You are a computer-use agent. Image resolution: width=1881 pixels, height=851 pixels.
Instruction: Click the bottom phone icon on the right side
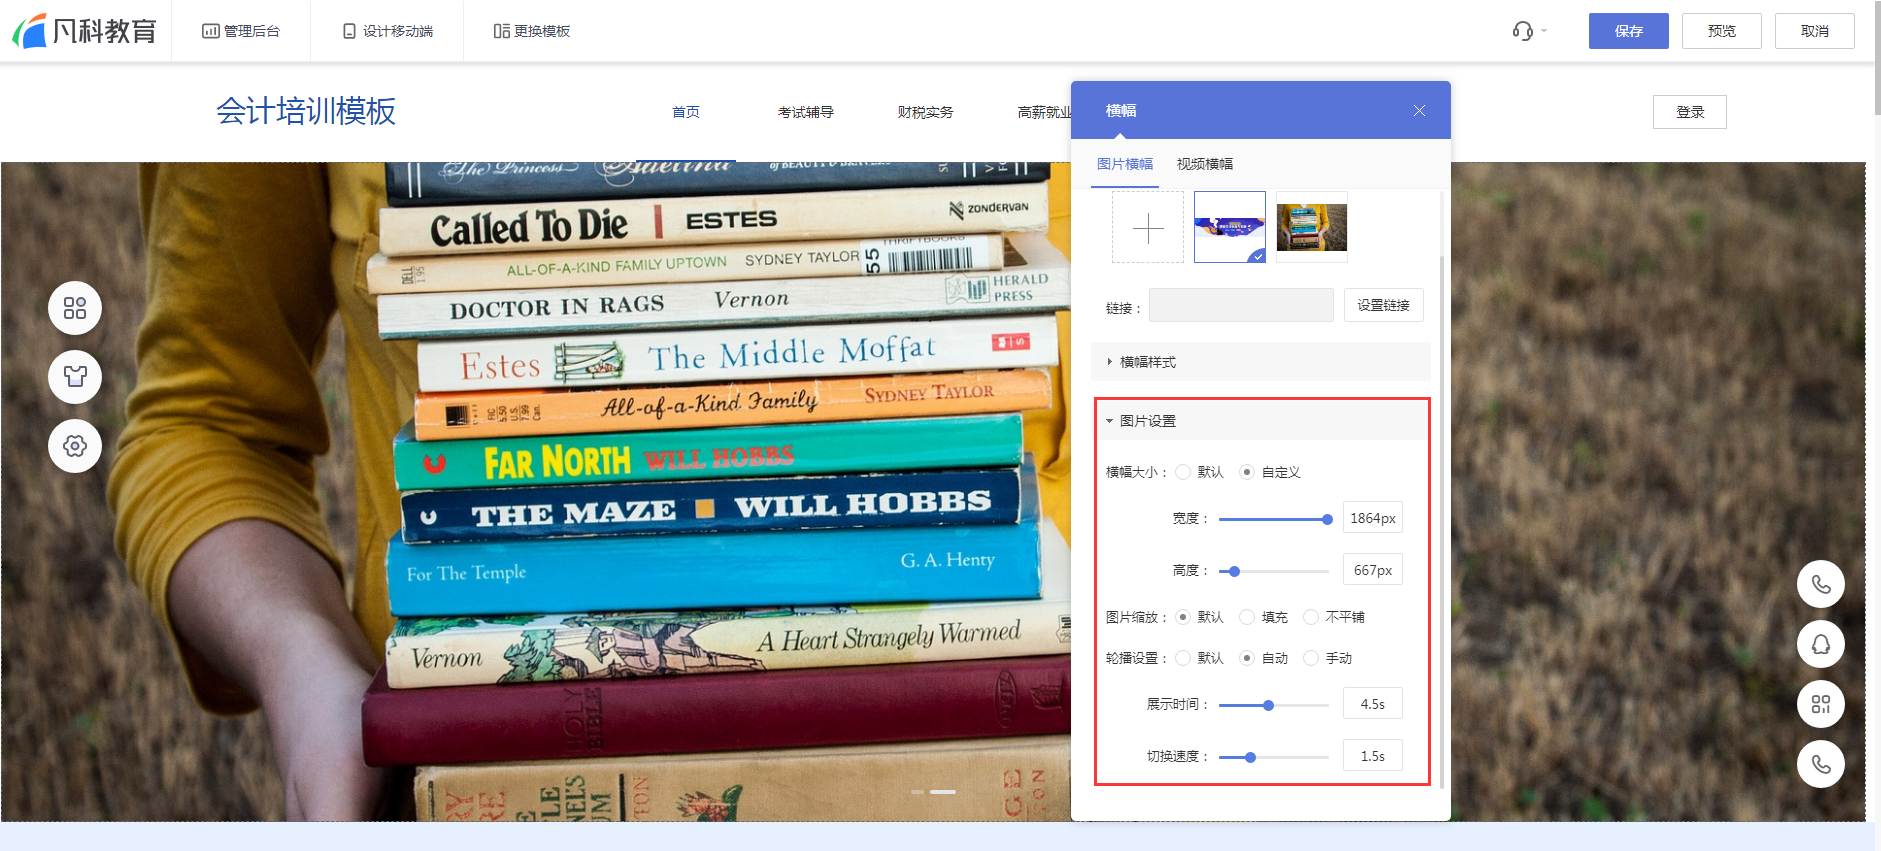(1821, 764)
